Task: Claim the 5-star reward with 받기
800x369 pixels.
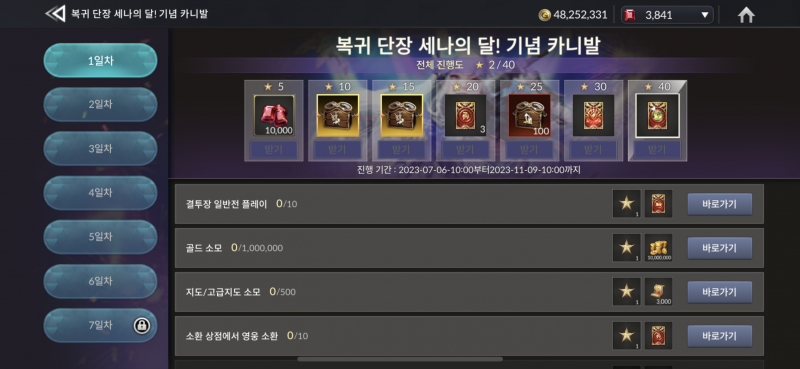Action: (x=274, y=150)
